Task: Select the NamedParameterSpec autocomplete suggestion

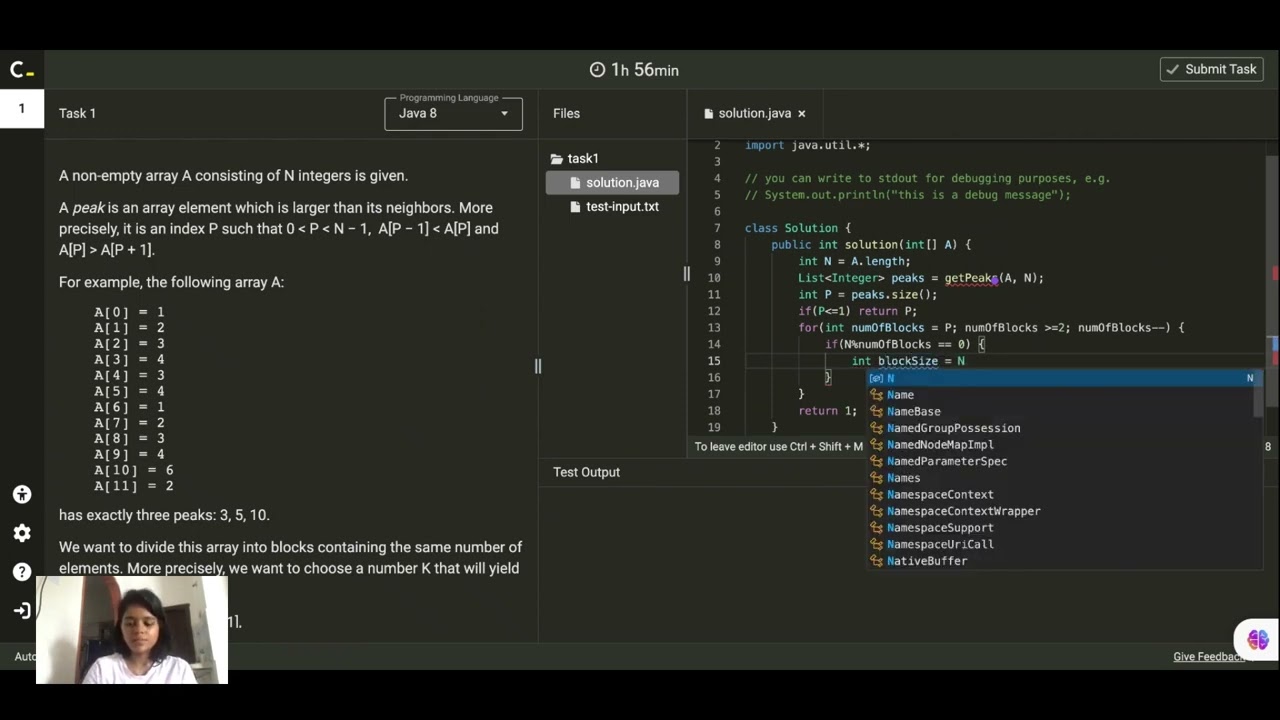Action: (1062, 461)
